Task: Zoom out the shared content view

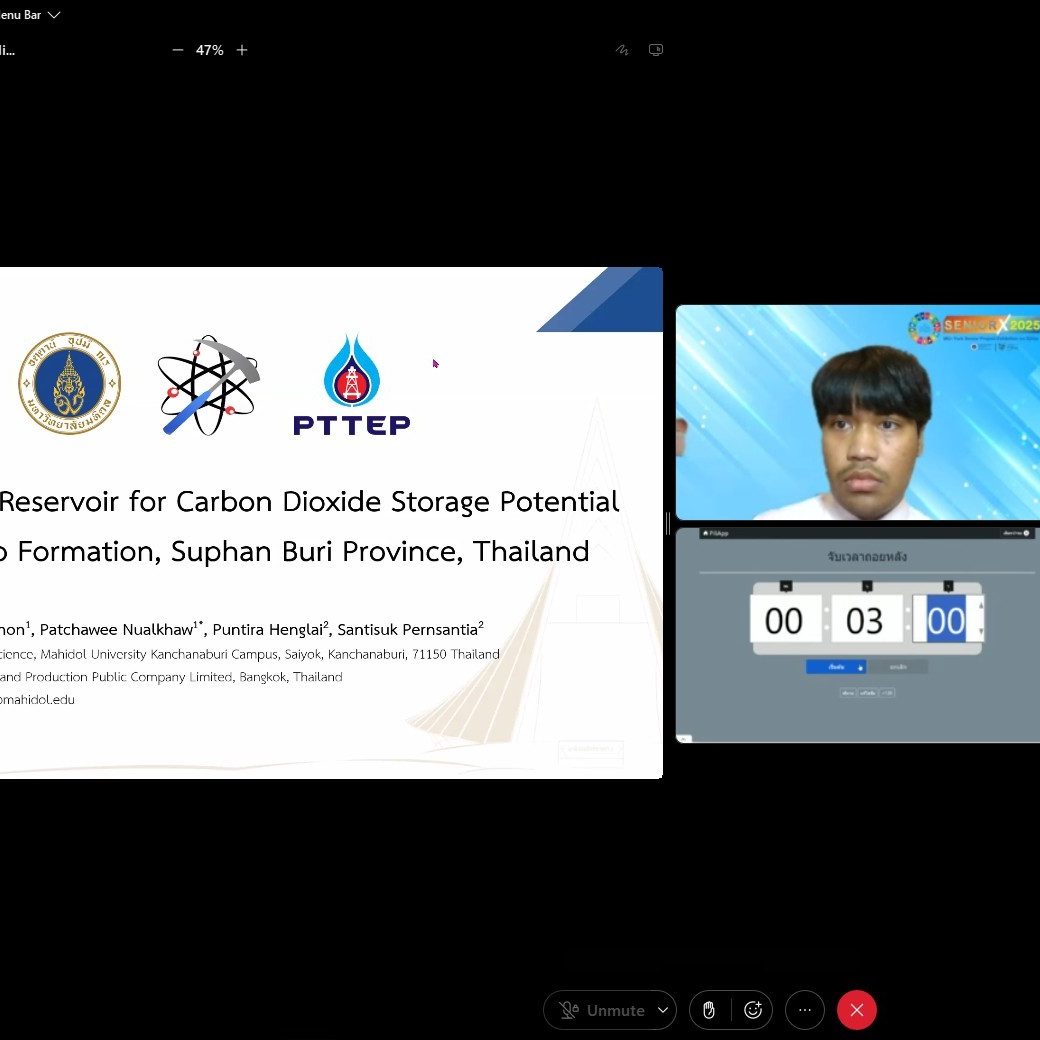Action: 178,50
